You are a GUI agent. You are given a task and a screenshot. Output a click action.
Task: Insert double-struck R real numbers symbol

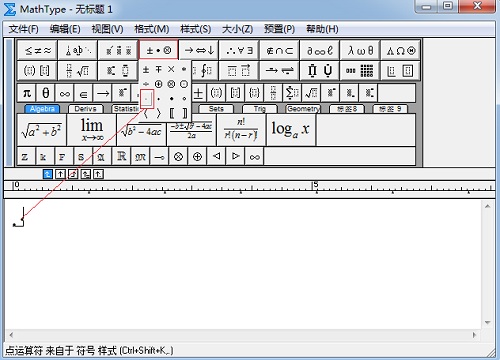point(121,156)
